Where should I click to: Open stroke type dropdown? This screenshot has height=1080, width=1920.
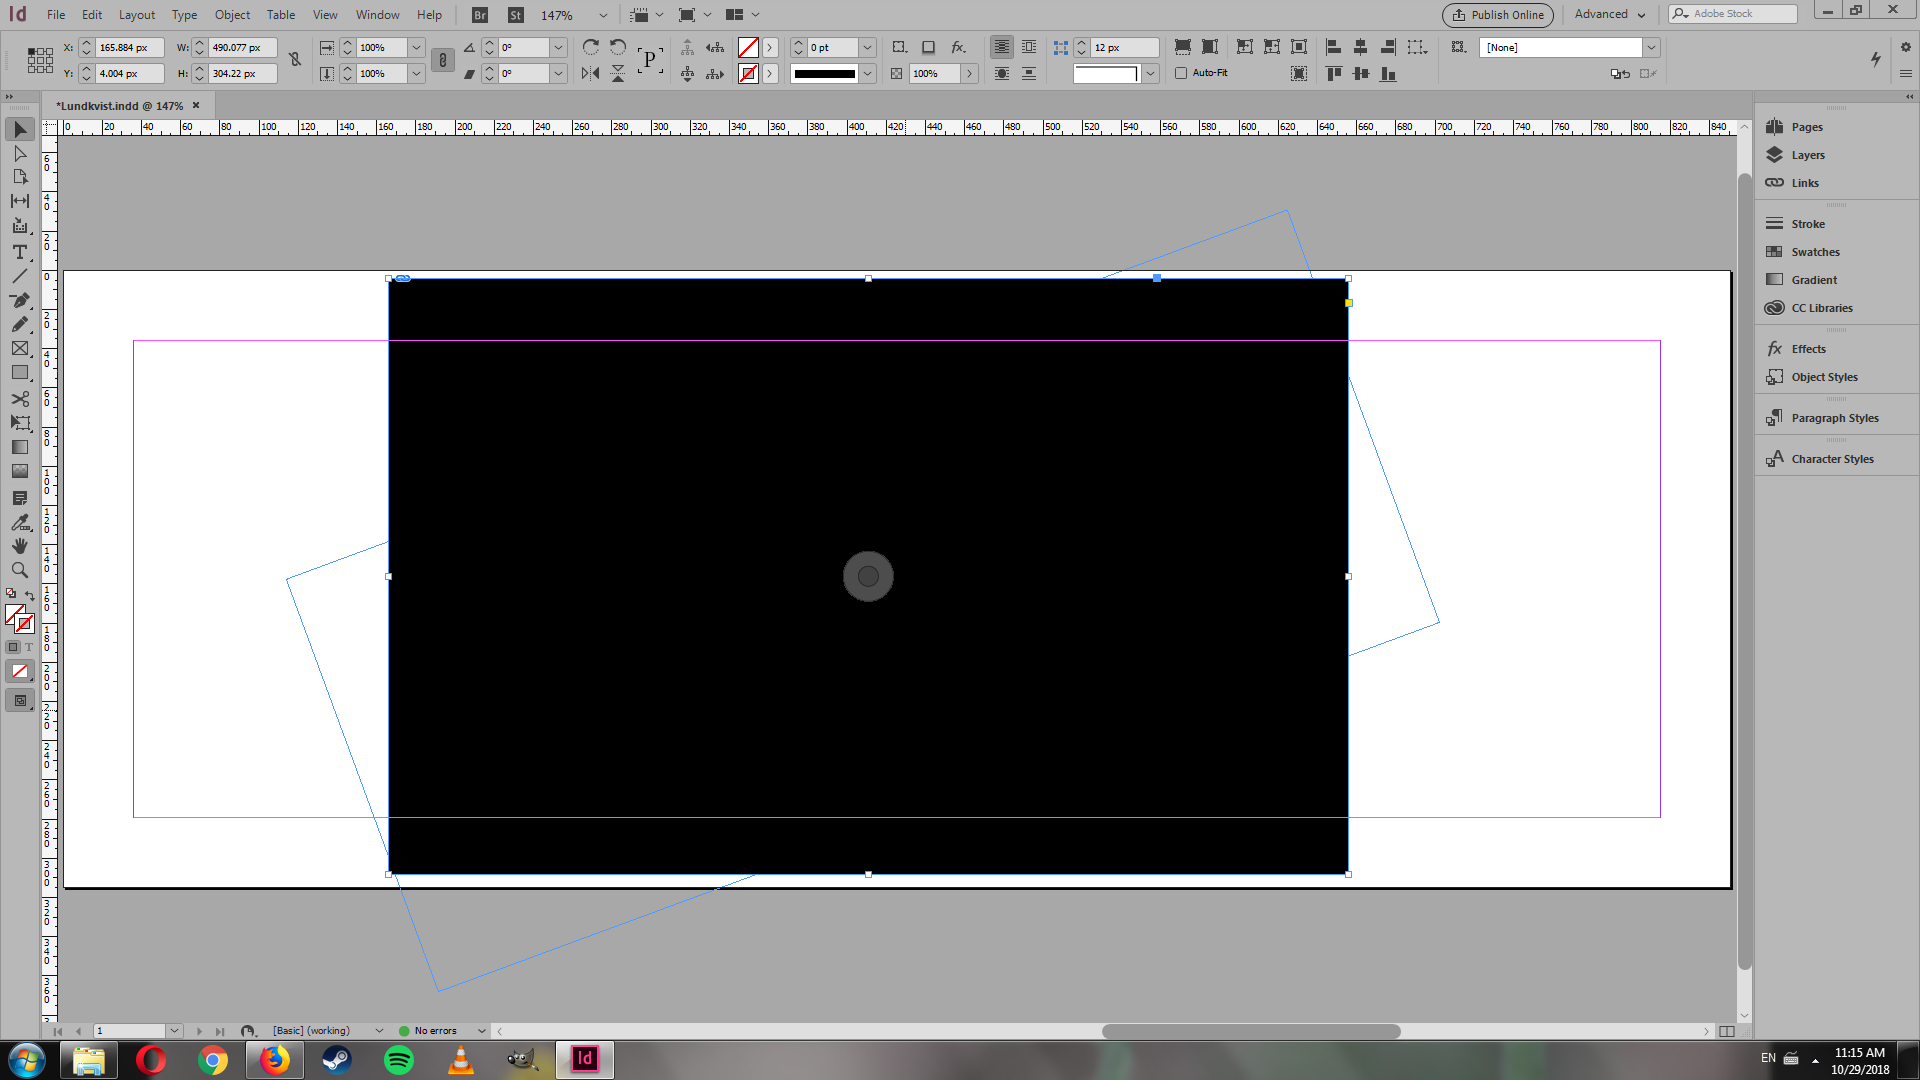coord(867,73)
